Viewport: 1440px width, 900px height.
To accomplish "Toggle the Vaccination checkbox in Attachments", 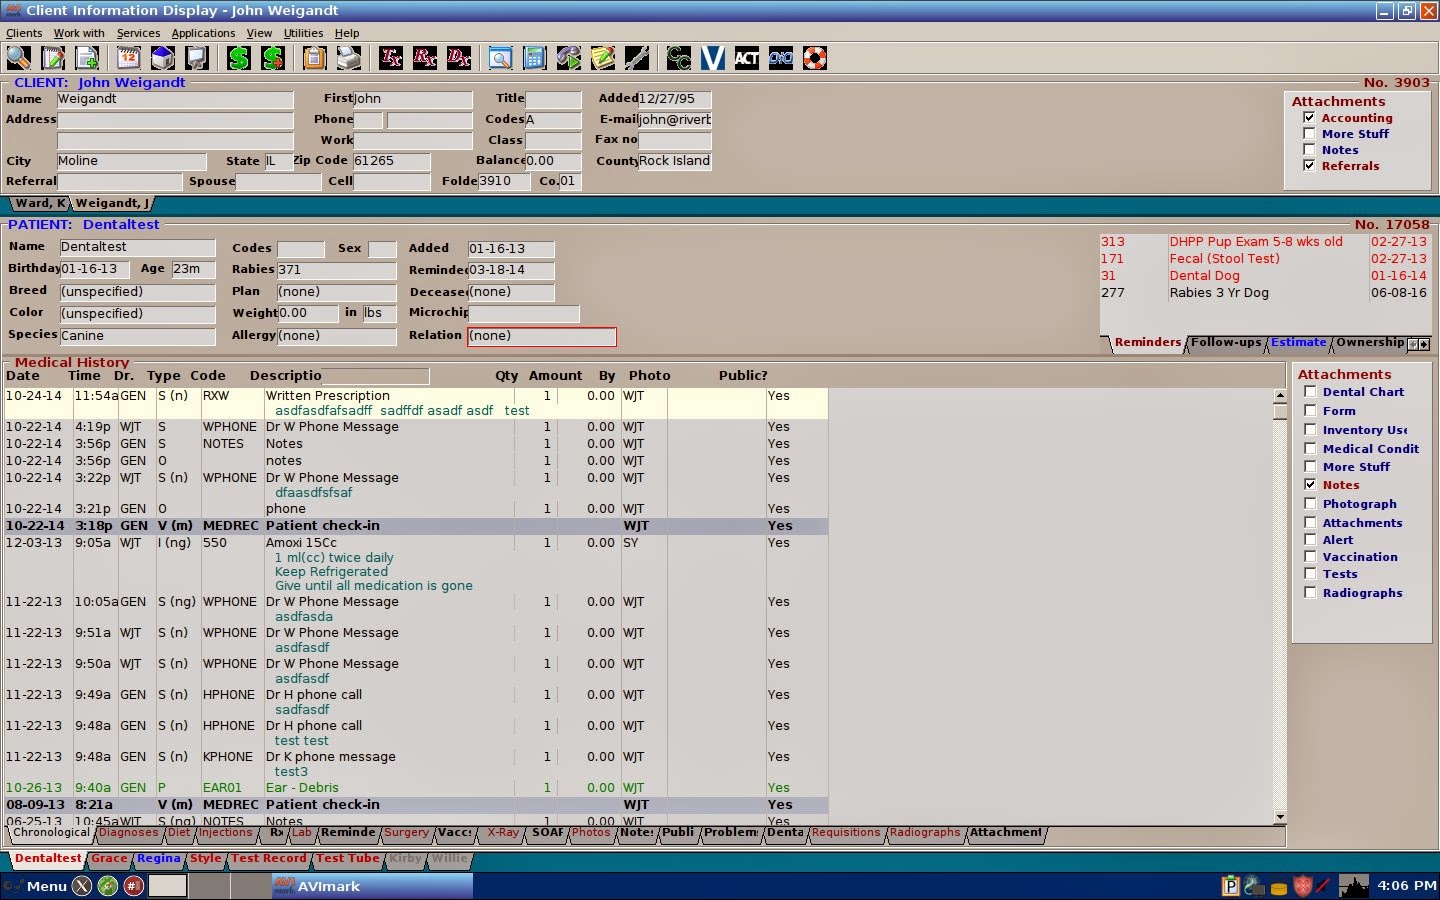I will (1310, 557).
